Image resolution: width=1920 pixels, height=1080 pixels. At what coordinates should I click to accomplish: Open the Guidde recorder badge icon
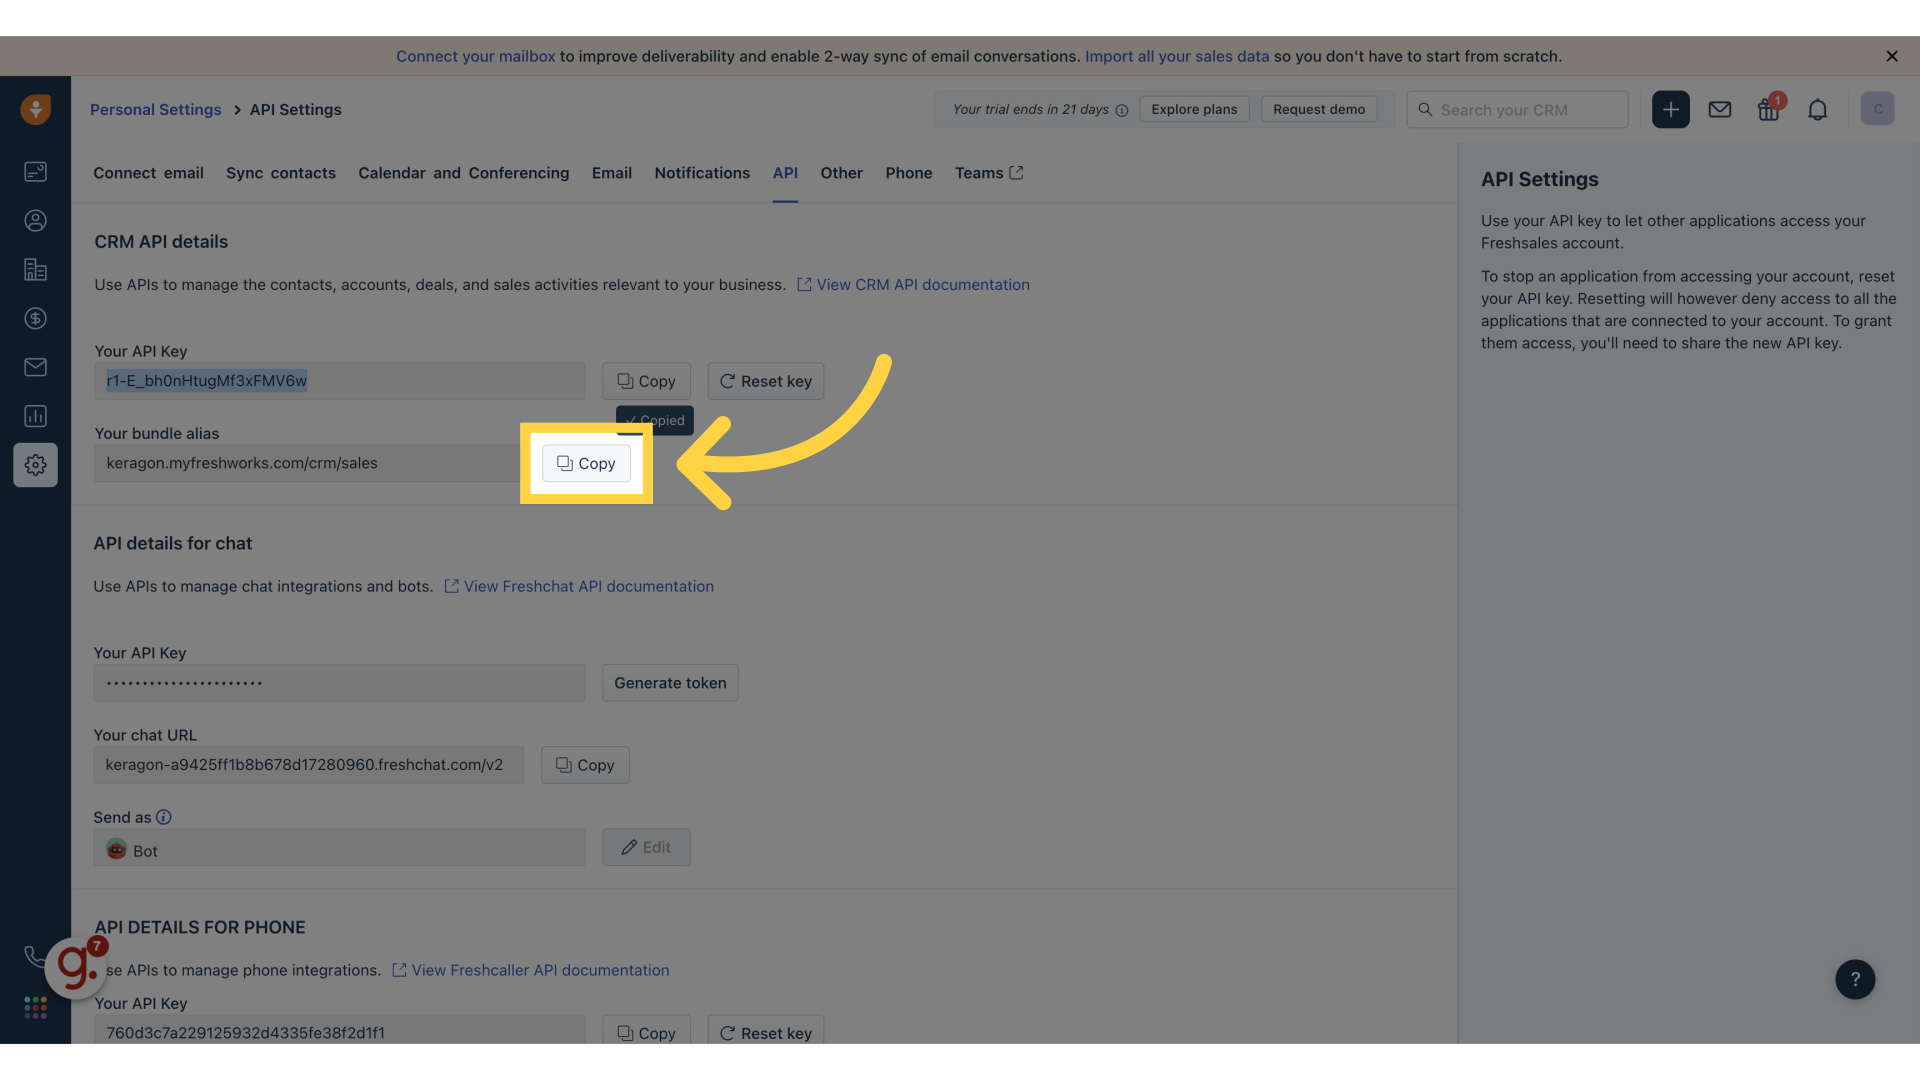[x=76, y=966]
